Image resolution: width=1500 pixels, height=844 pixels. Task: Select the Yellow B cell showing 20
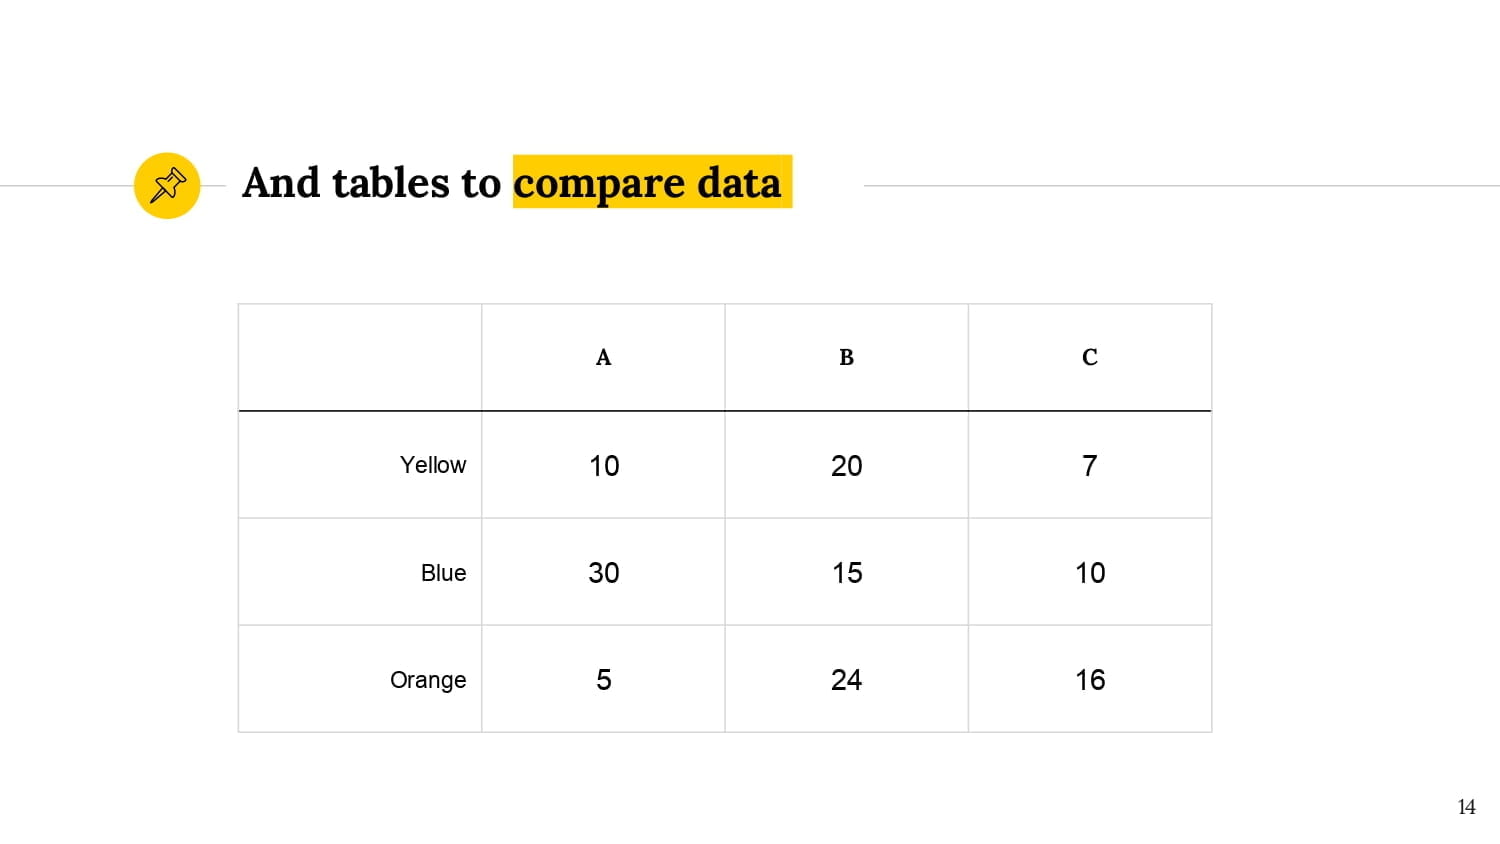pos(846,465)
